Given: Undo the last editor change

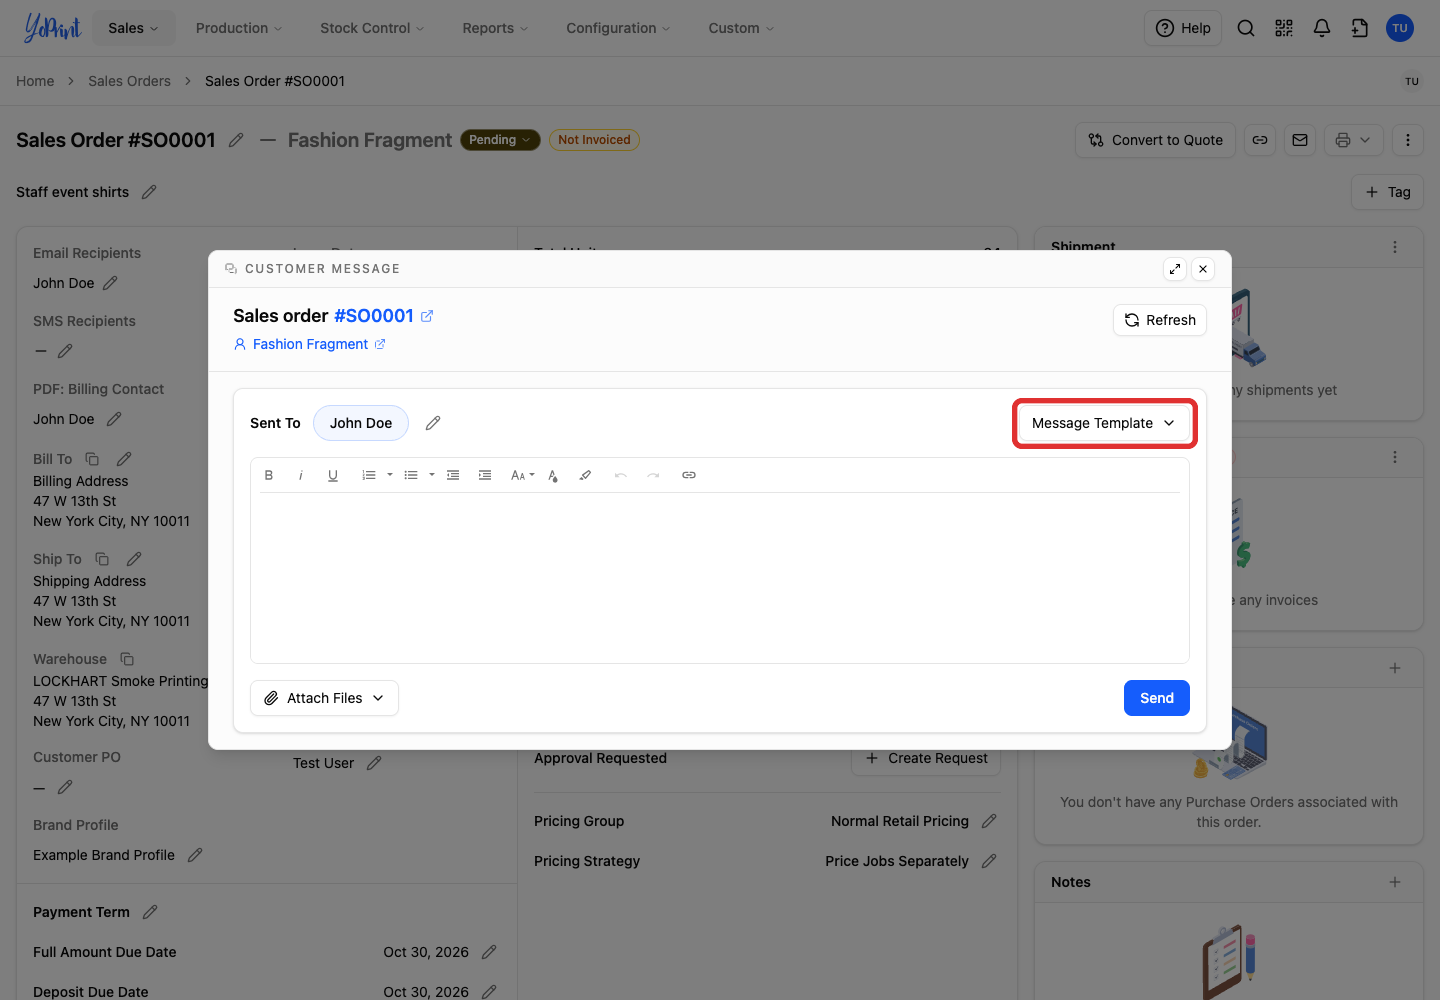Looking at the screenshot, I should 621,475.
